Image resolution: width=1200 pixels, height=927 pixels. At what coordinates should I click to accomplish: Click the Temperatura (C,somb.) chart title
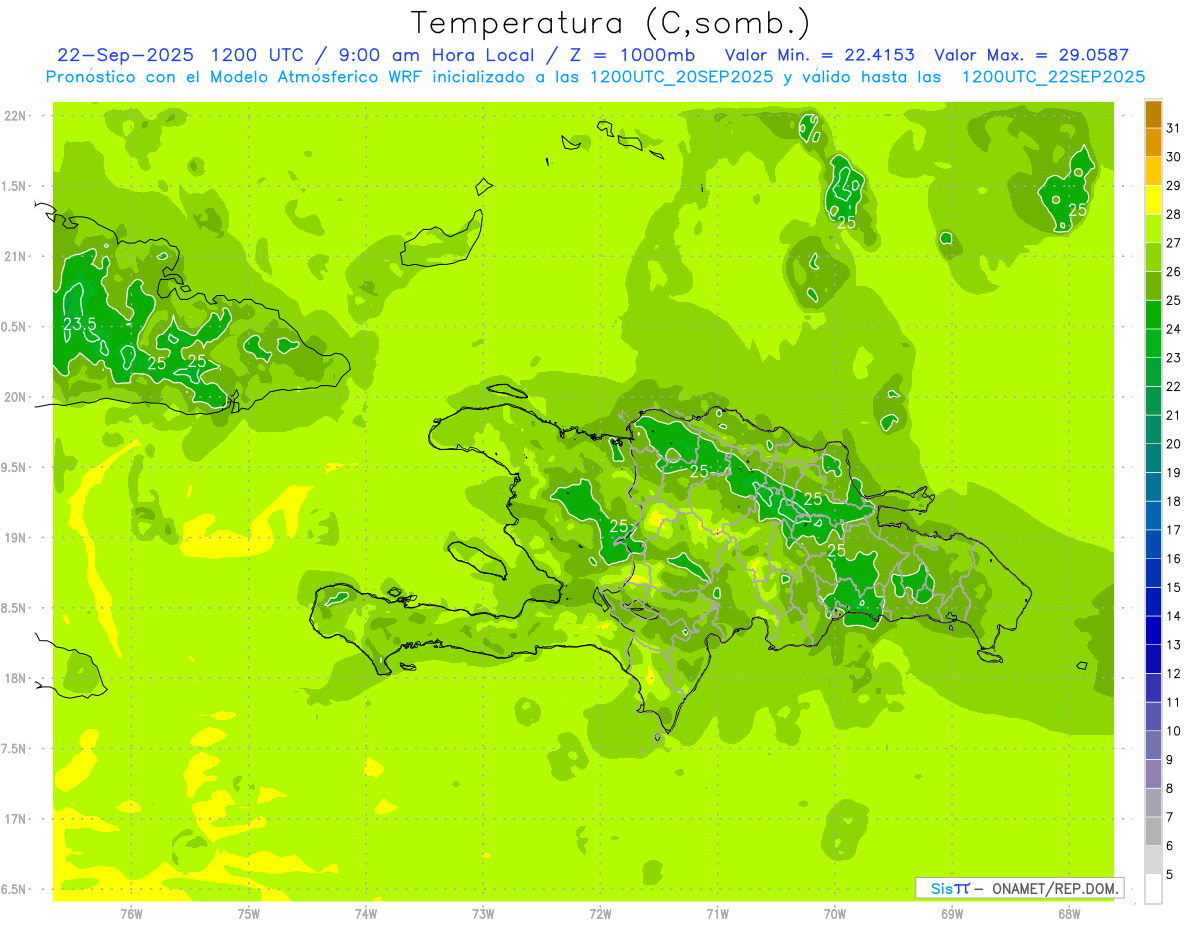[x=610, y=23]
